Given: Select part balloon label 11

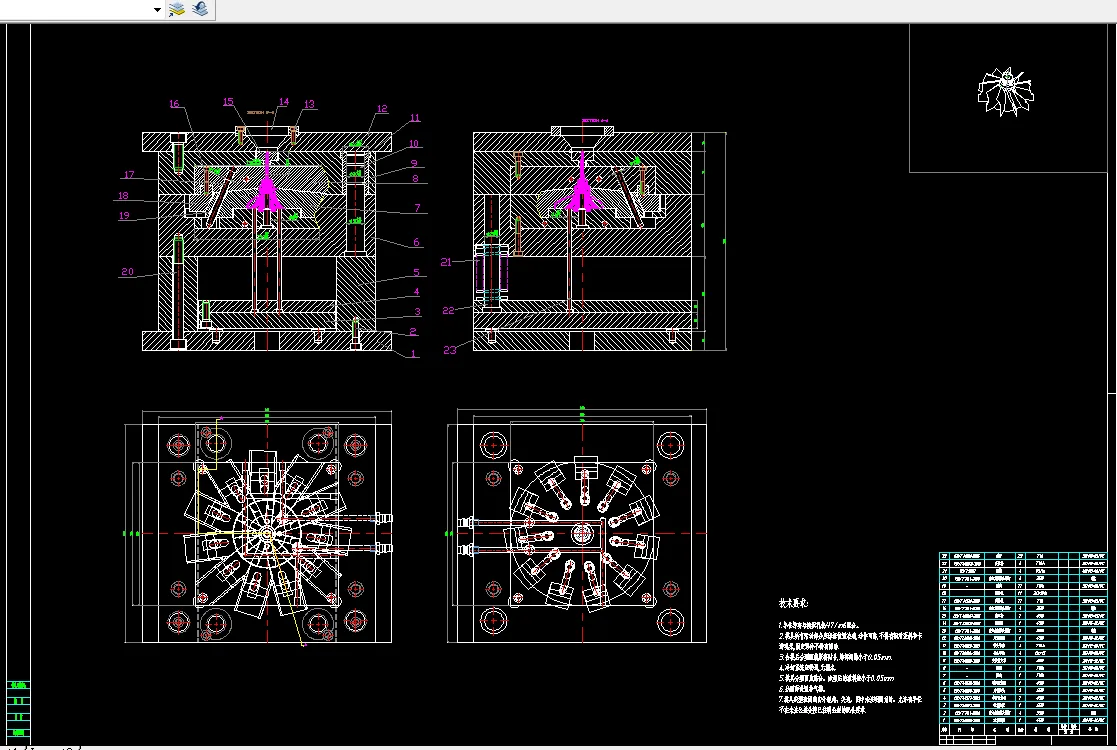Looking at the screenshot, I should [x=415, y=118].
